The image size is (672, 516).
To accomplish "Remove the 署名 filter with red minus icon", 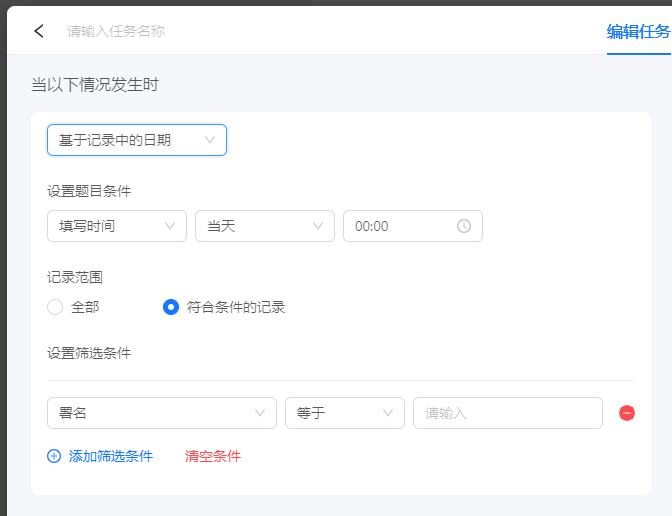I will click(x=627, y=413).
